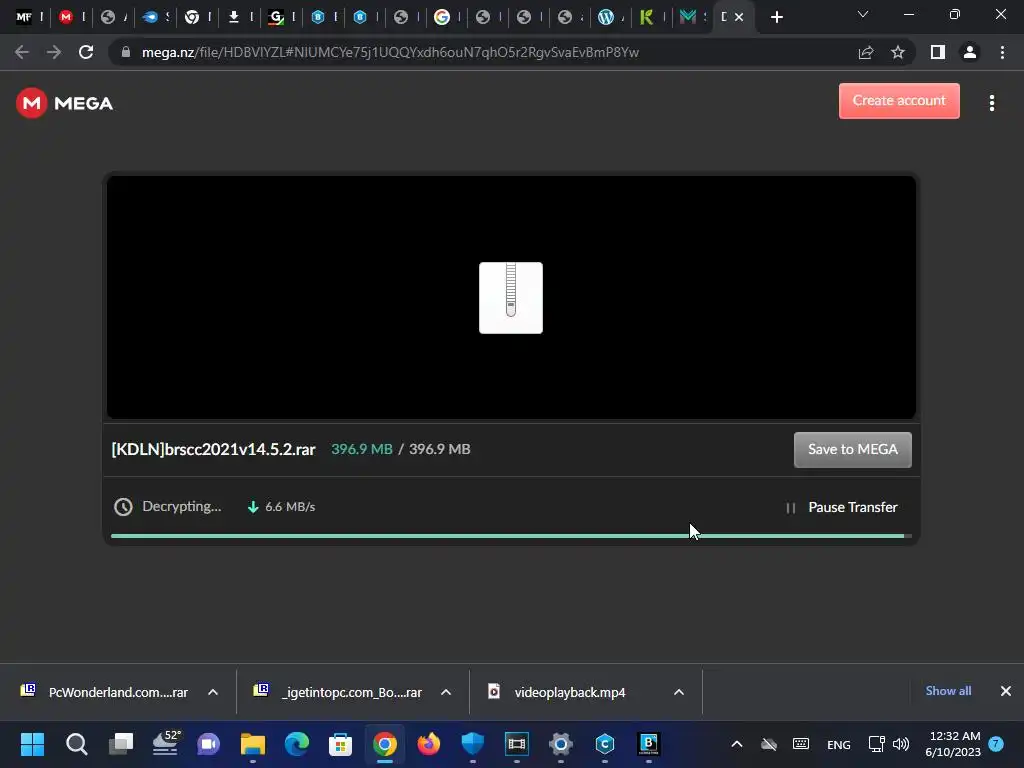The width and height of the screenshot is (1024, 768).
Task: Open the tab search dropdown
Action: click(x=863, y=14)
